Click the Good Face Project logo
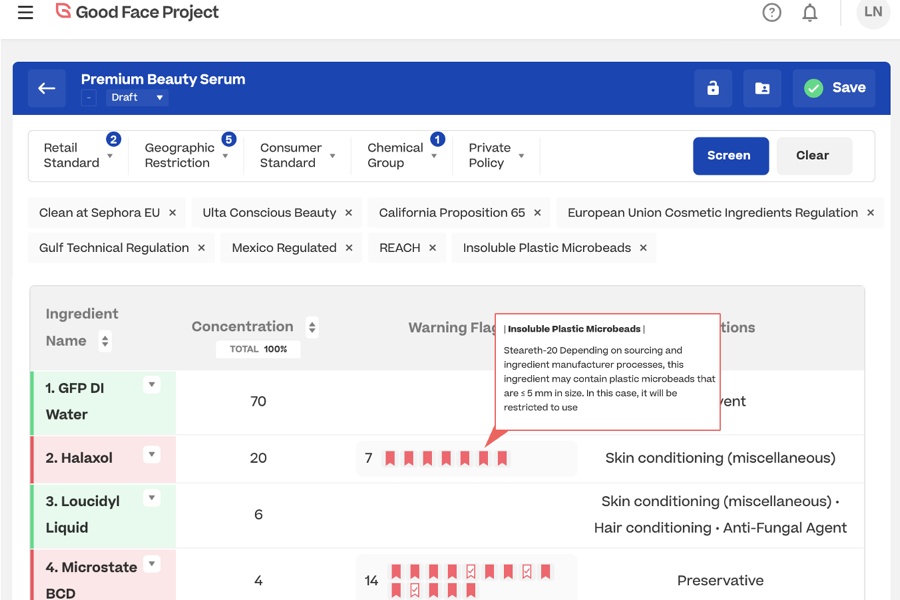Screen dimensions: 900x600 137,12
